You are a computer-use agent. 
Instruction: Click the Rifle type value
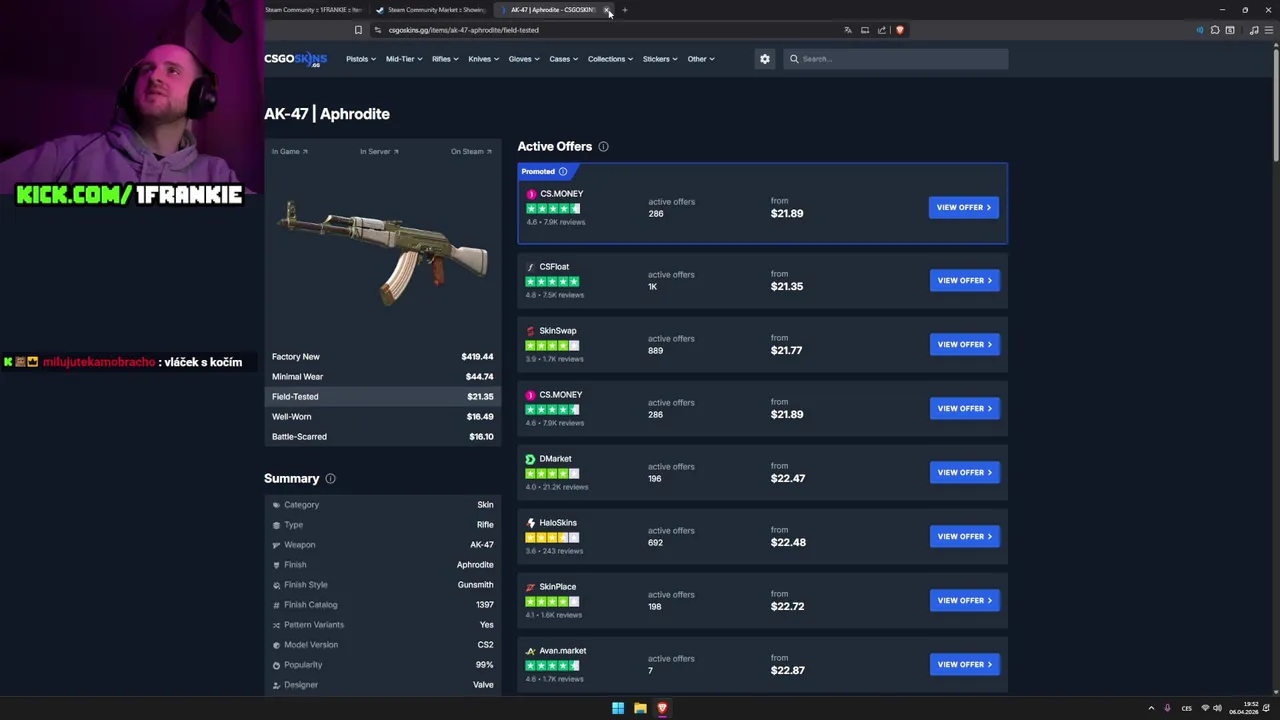click(x=485, y=525)
